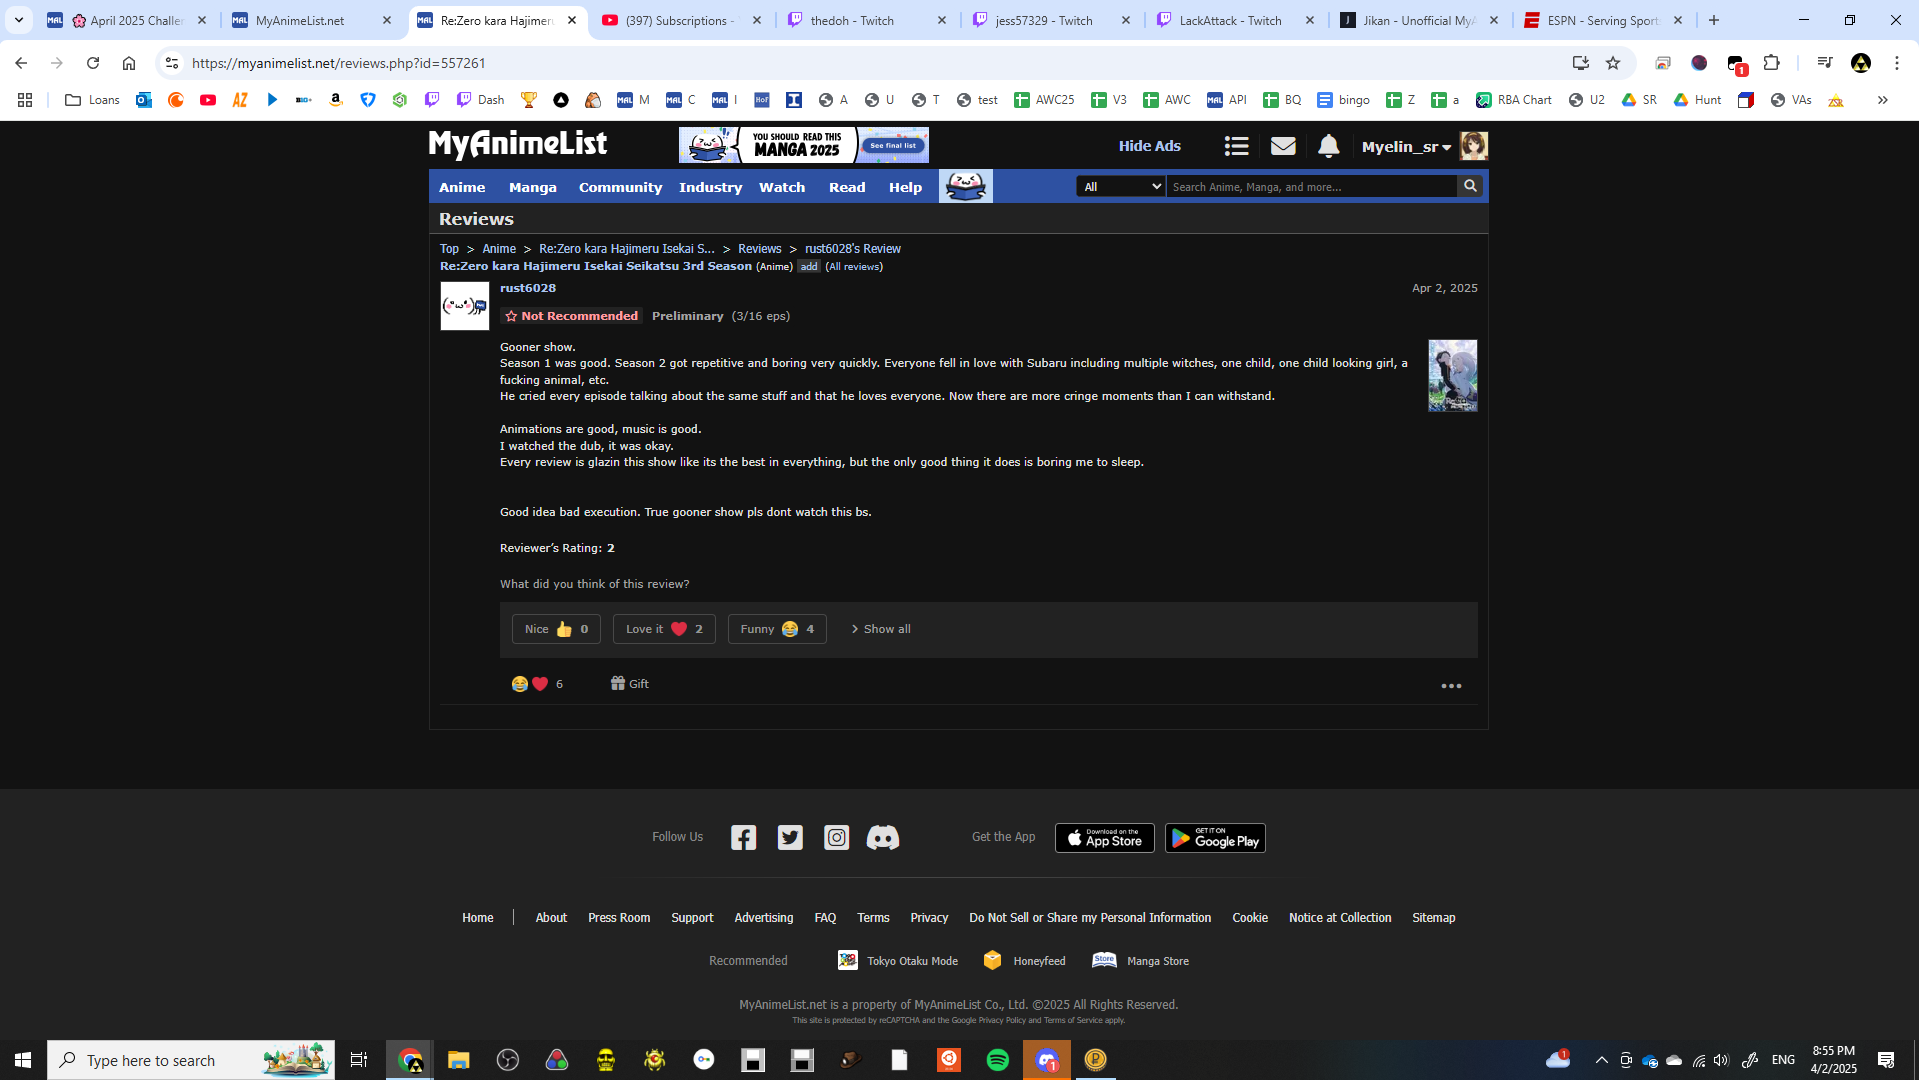
Task: Download from the App Store button
Action: pos(1105,838)
